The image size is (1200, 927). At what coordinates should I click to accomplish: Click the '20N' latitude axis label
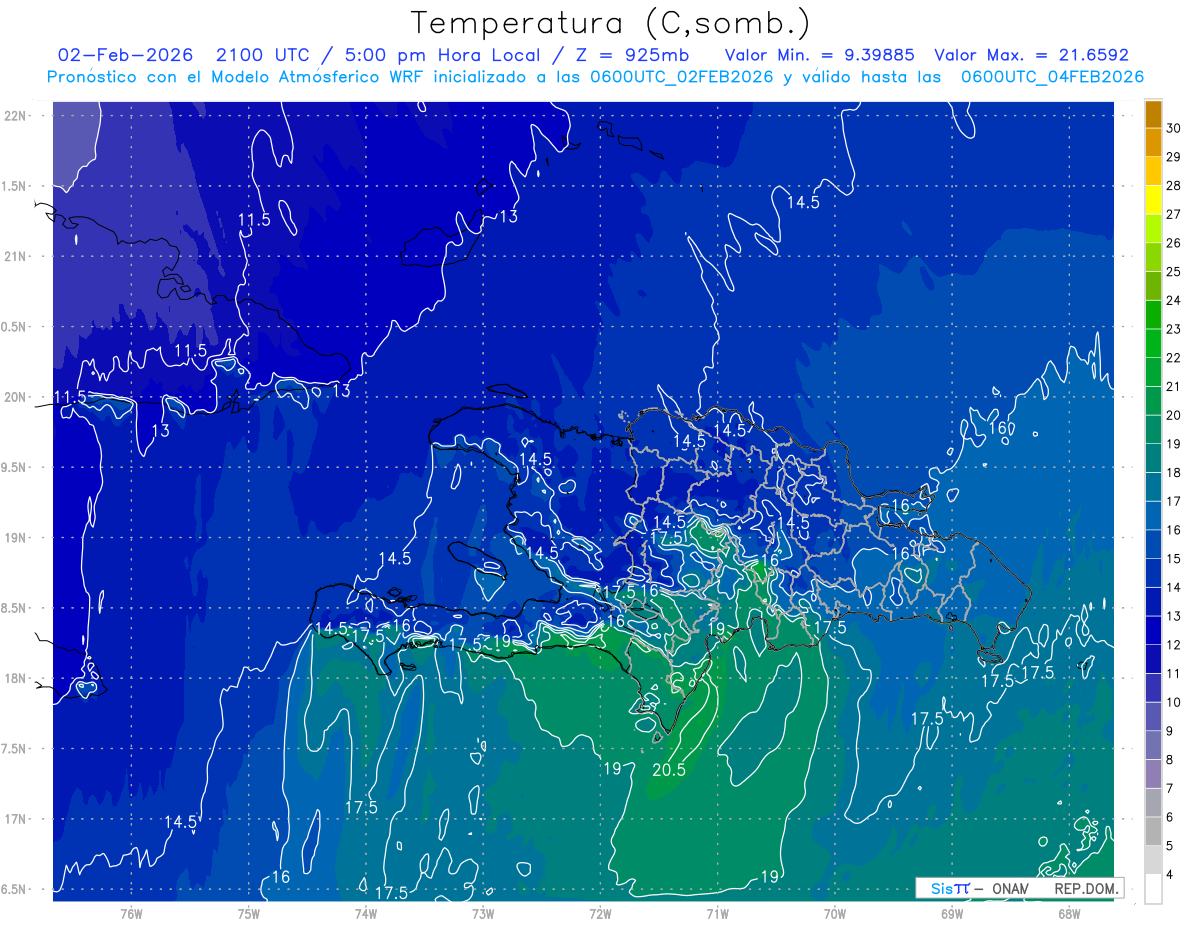(16, 397)
